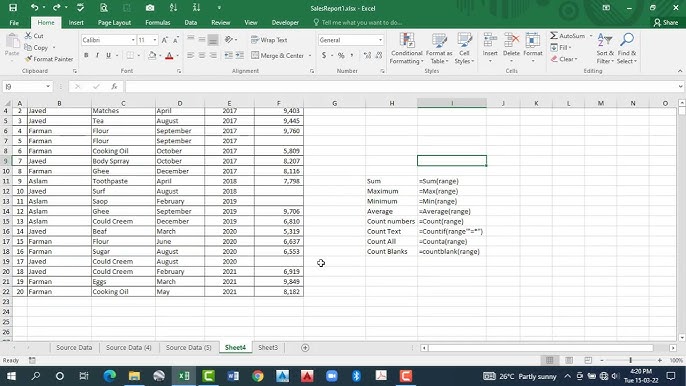The image size is (686, 386).
Task: Sort descending from Quick Access toolbar
Action: 196,7
